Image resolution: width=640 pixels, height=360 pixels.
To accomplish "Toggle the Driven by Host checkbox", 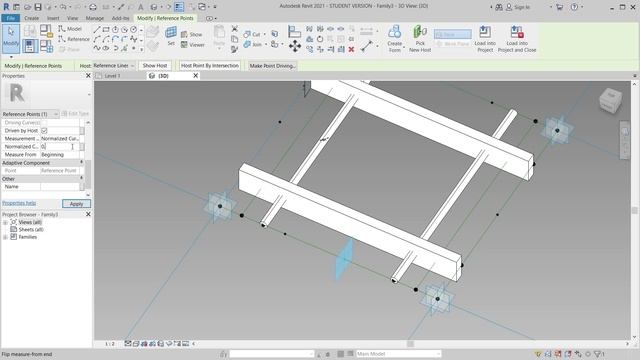I will point(44,131).
